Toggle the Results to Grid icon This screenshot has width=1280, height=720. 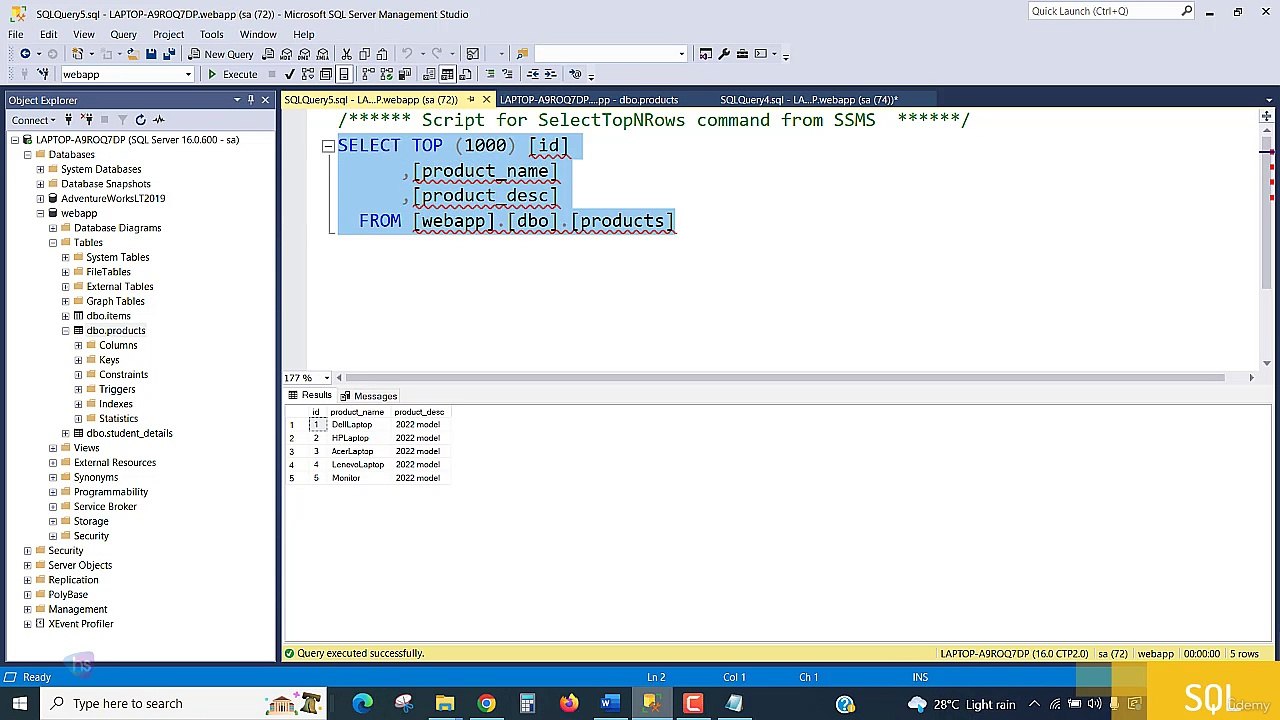[447, 74]
